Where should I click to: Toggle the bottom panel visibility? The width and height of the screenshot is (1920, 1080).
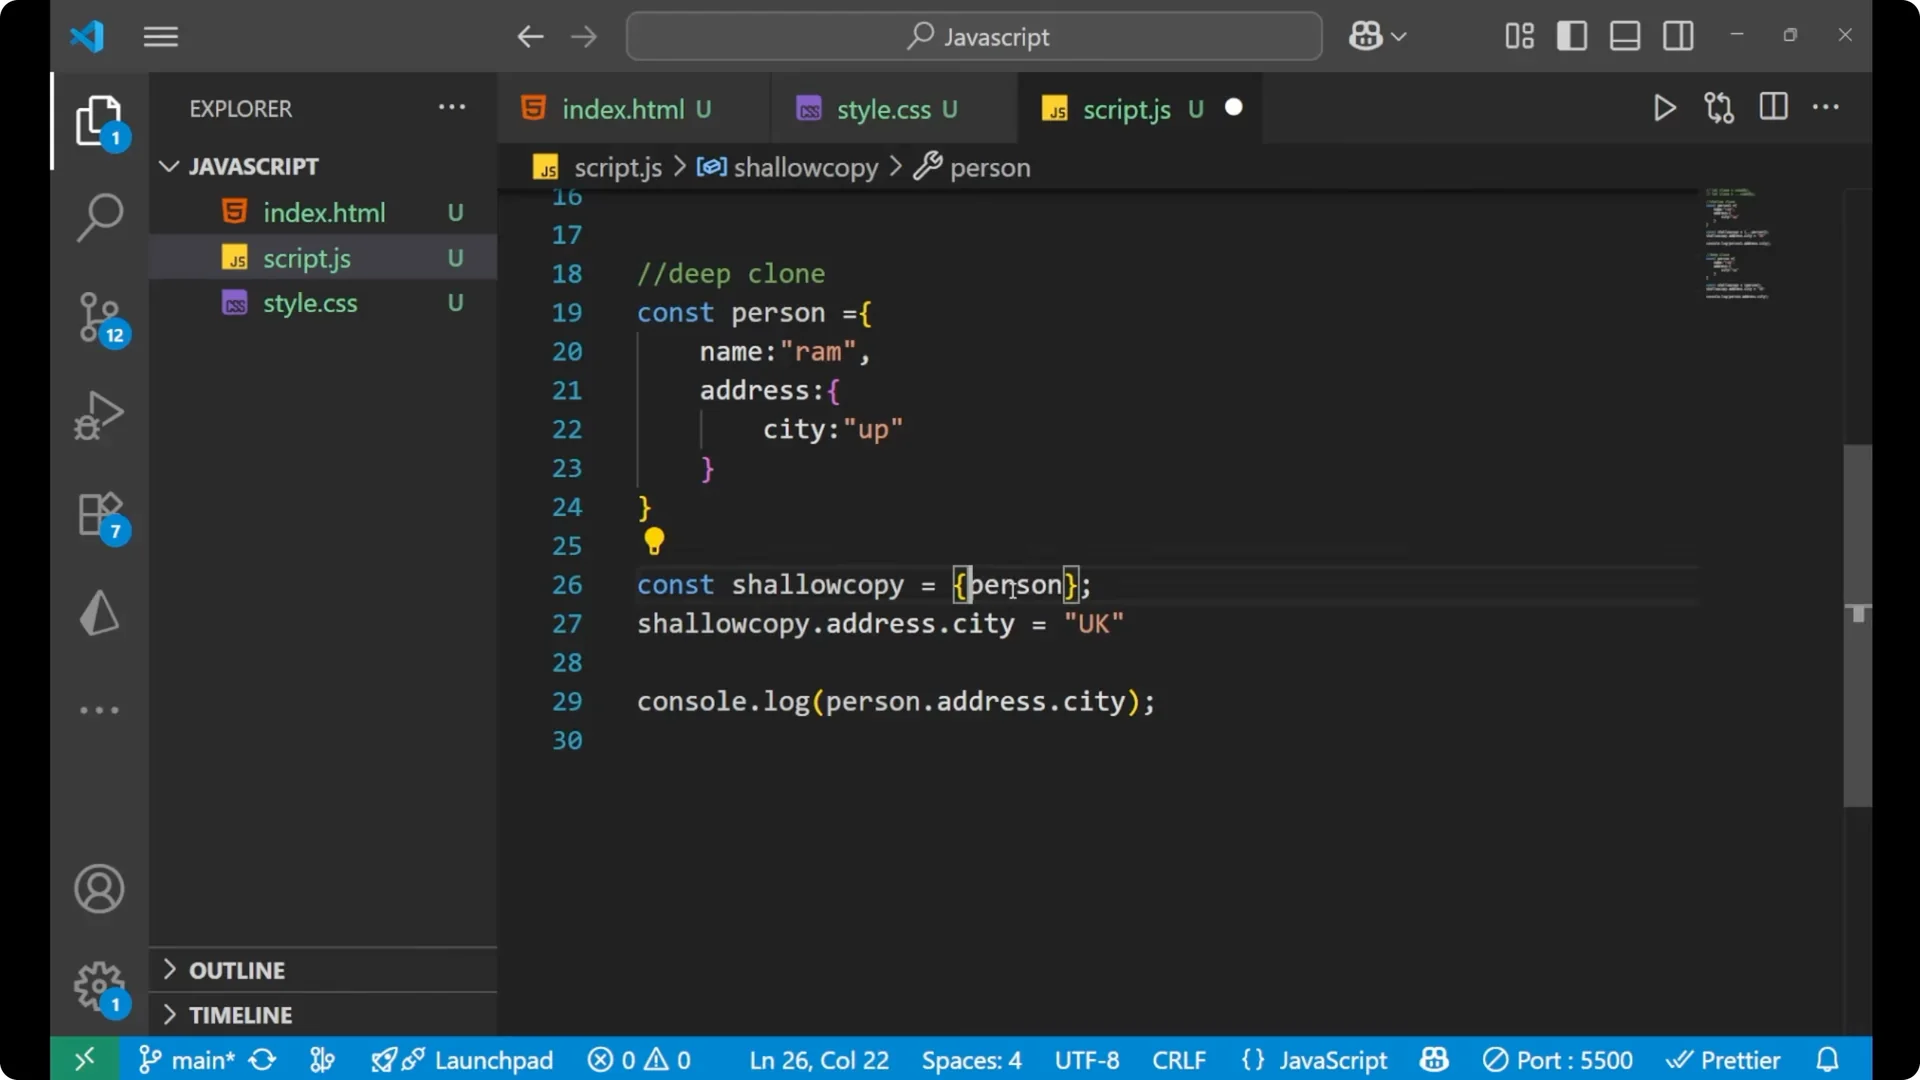tap(1624, 35)
